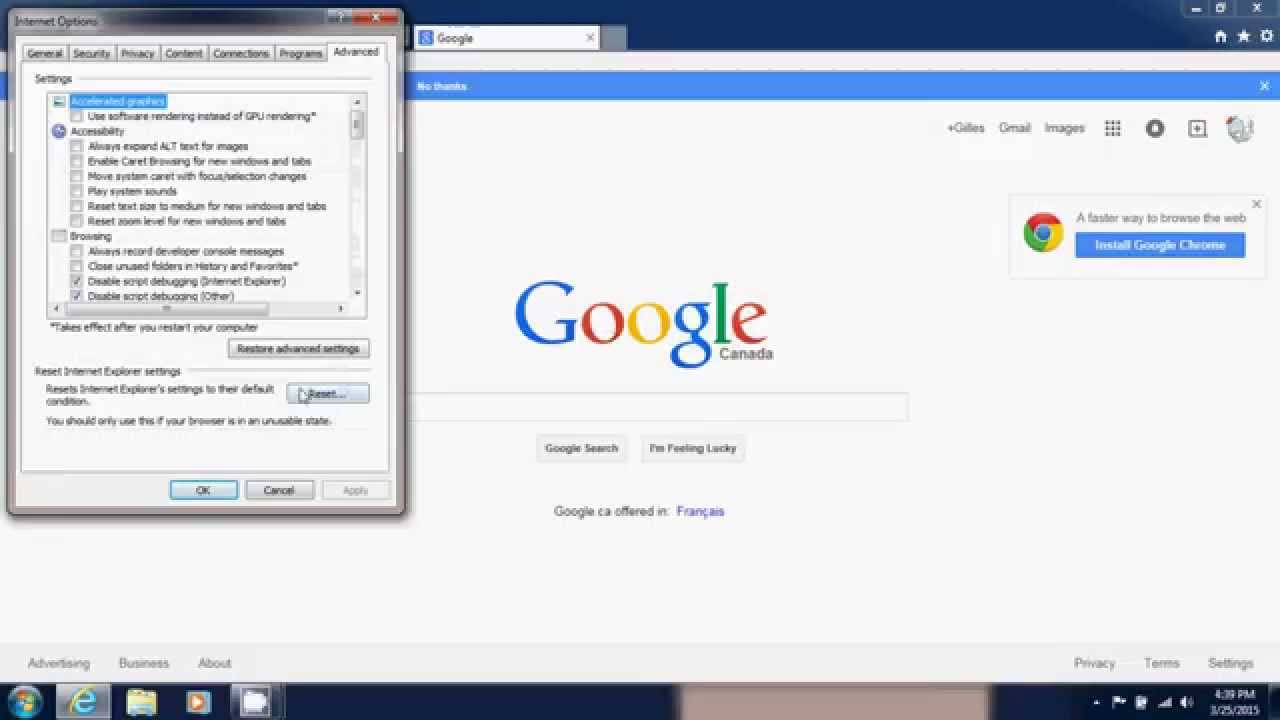This screenshot has height=720, width=1280.
Task: Close the Chrome promo box
Action: (x=1257, y=204)
